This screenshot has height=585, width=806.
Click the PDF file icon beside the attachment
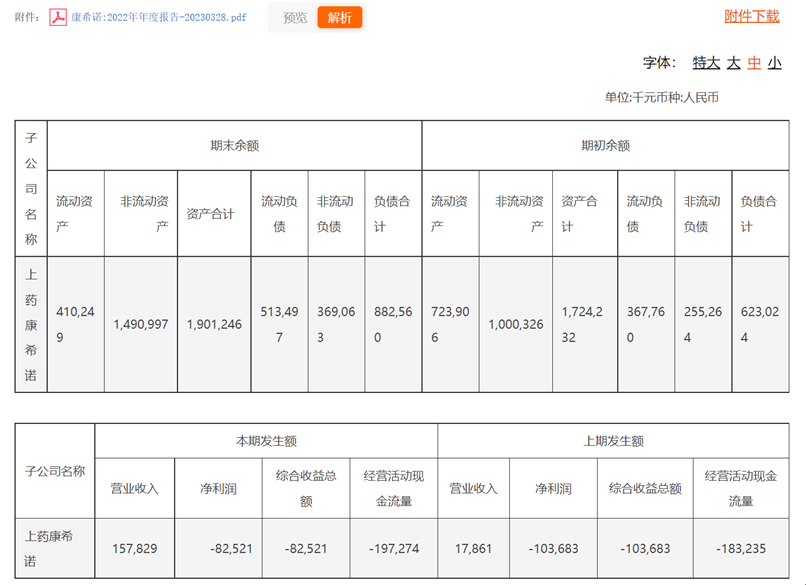point(58,18)
